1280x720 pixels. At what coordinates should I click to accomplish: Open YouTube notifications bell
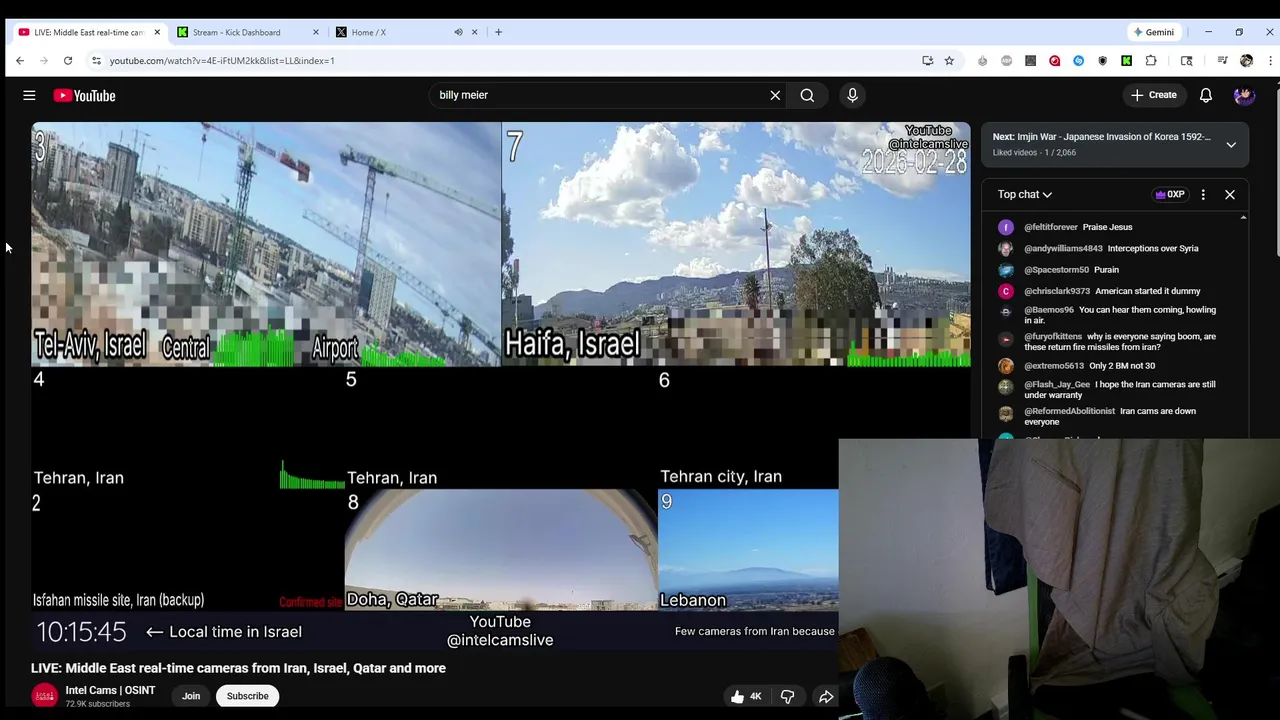click(x=1206, y=95)
